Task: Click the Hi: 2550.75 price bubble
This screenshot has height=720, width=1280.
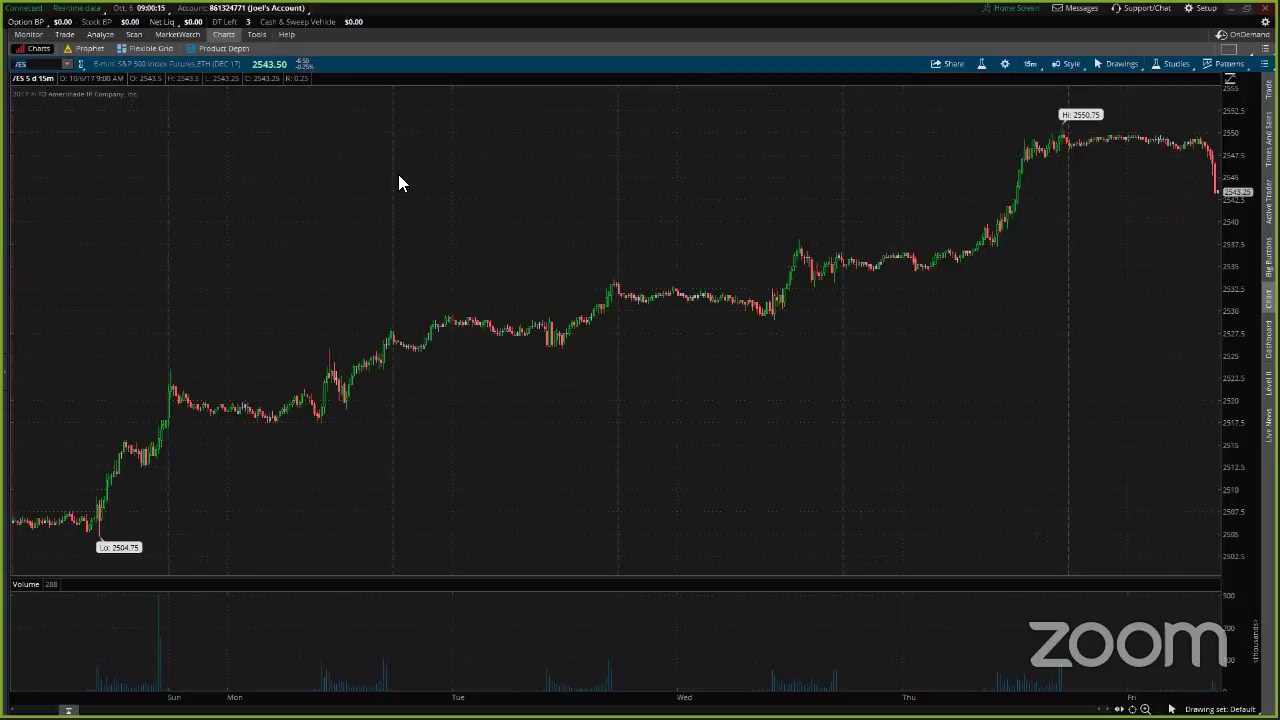Action: pos(1080,115)
